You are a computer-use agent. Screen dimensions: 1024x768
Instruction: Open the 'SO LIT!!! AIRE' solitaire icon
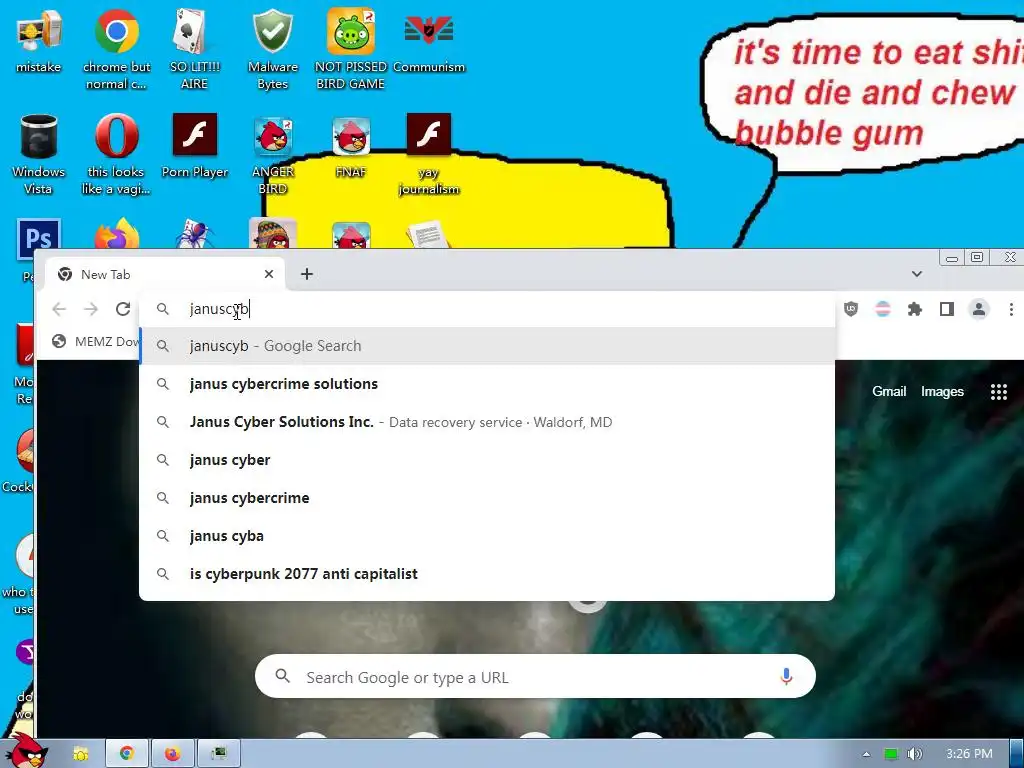pos(194,49)
